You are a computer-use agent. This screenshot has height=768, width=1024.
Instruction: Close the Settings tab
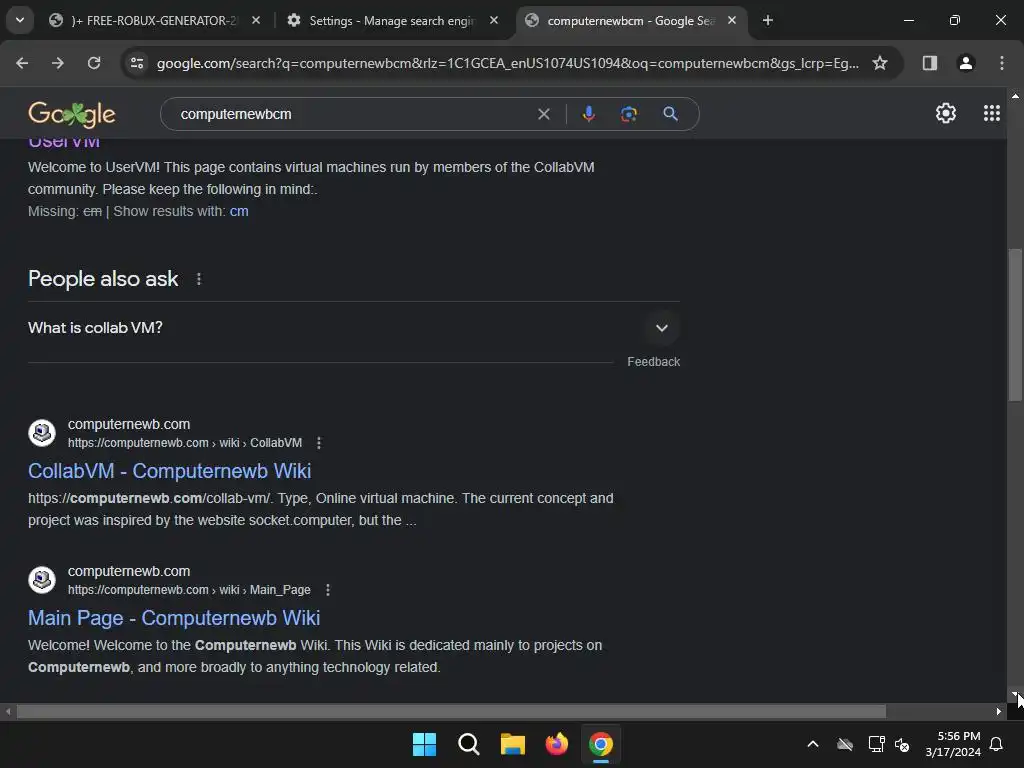(494, 20)
